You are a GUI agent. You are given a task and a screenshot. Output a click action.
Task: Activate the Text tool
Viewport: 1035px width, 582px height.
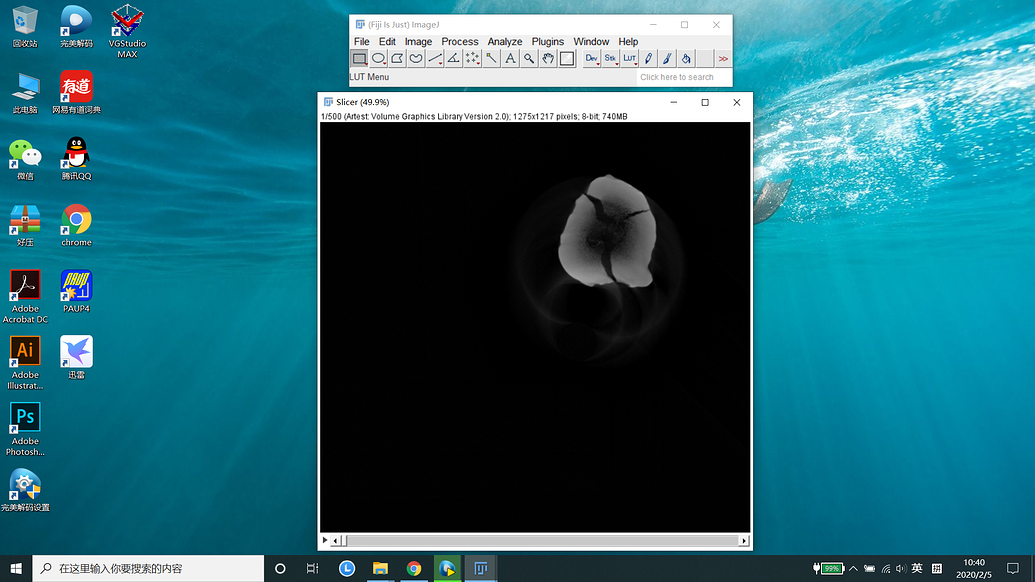(x=510, y=59)
